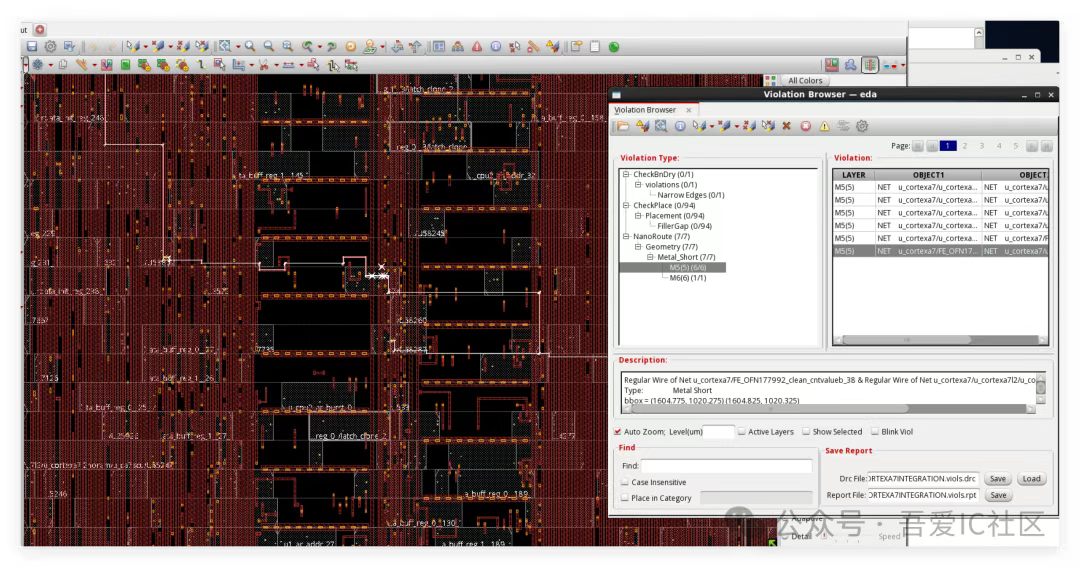Click zoom-to-violation icon in Violation Browser toolbar

click(x=661, y=126)
